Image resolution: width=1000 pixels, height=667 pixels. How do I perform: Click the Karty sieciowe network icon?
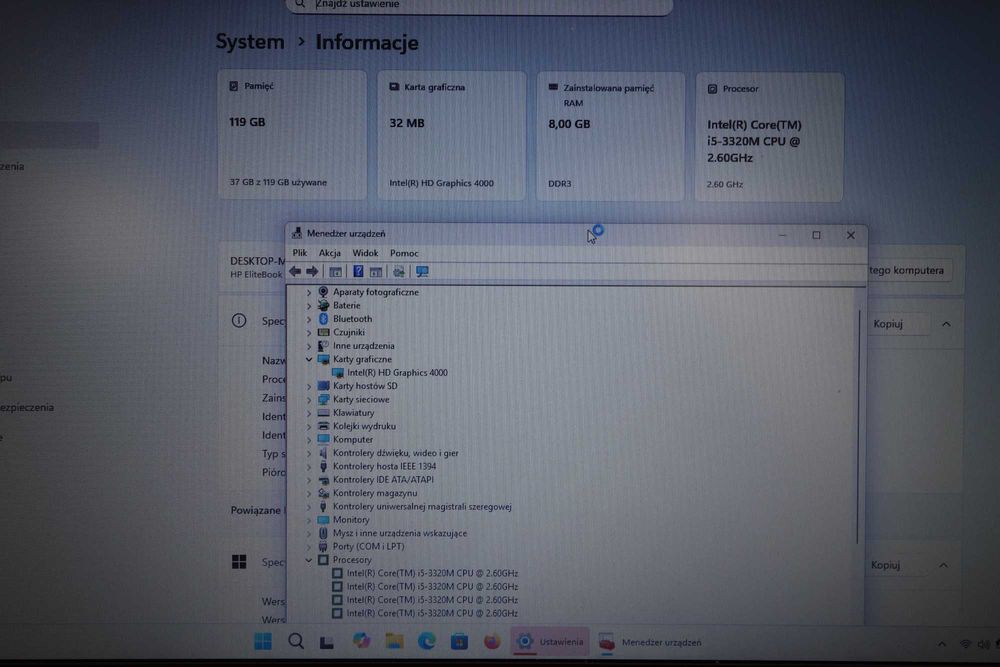click(323, 399)
